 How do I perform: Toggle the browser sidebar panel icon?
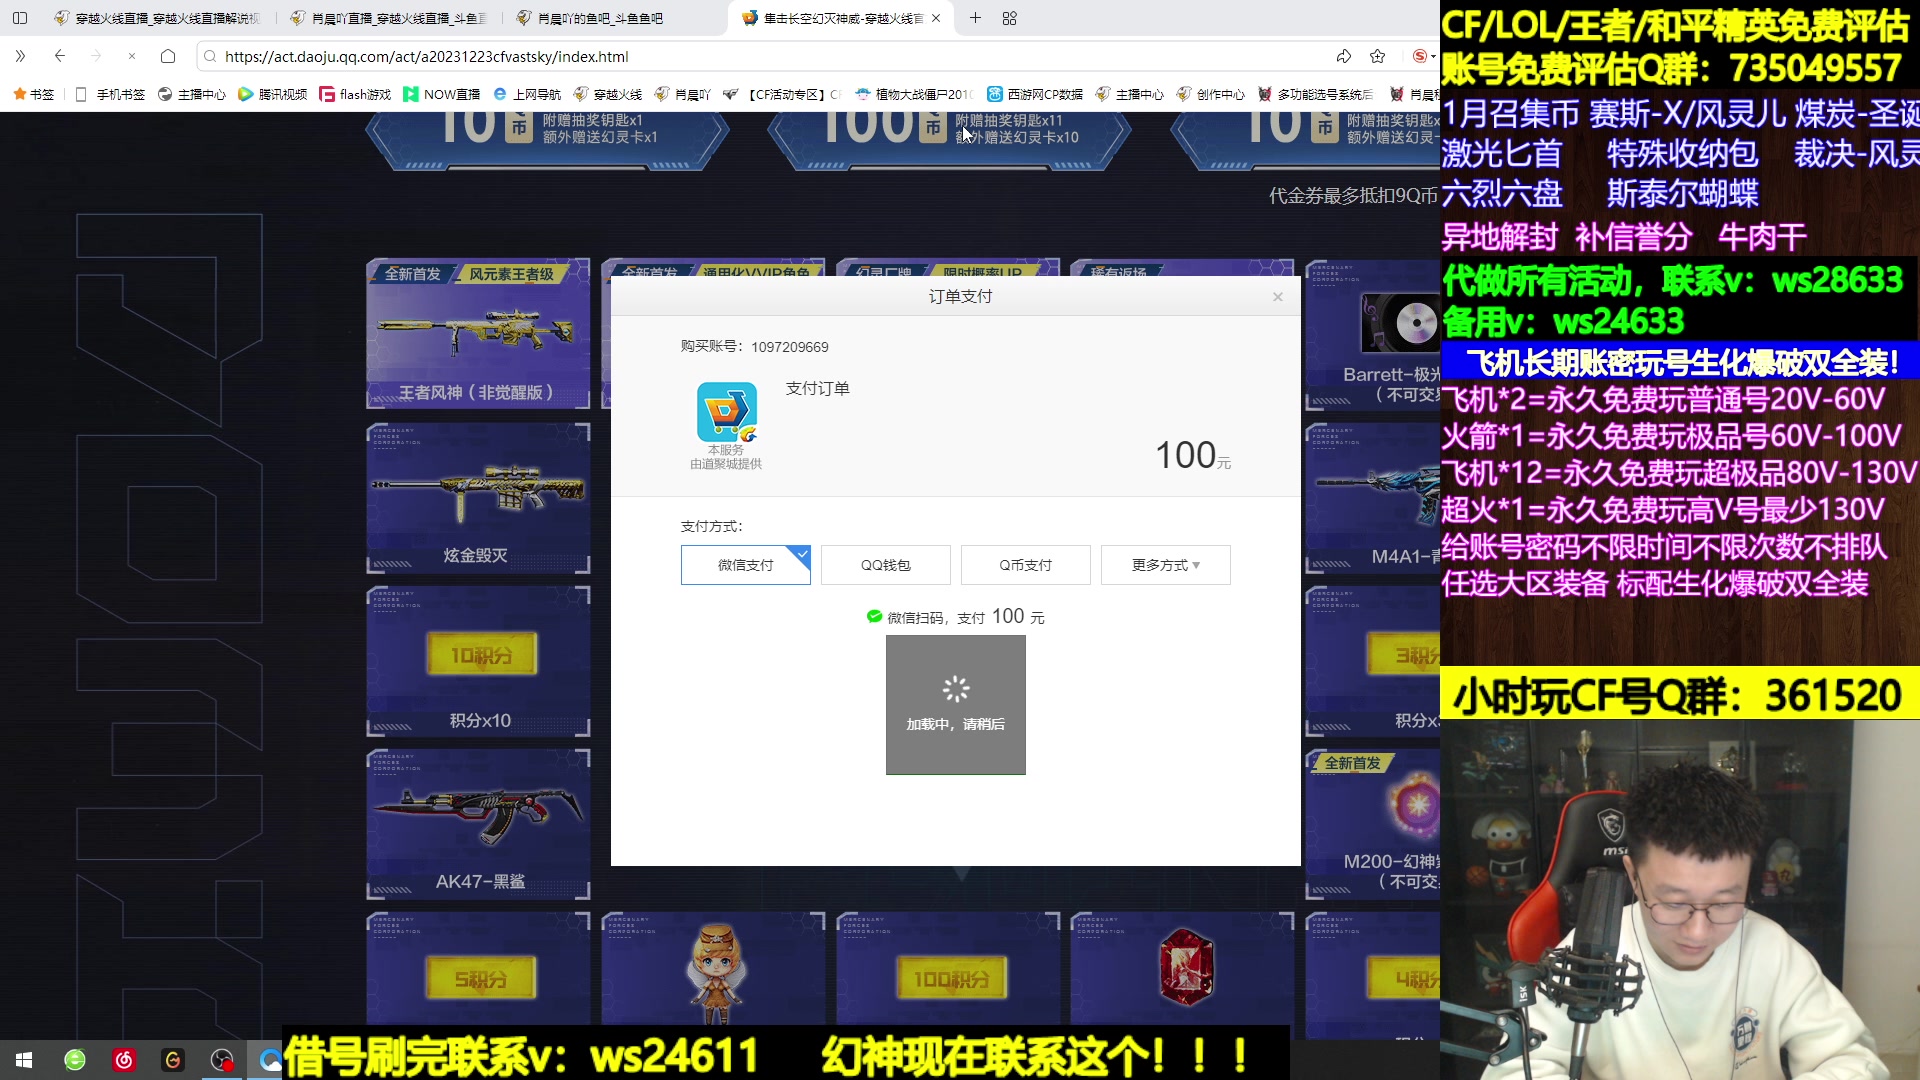click(20, 18)
